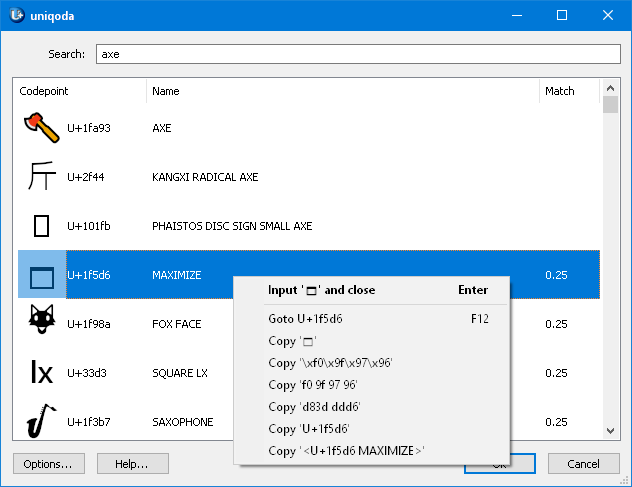The width and height of the screenshot is (632, 487).
Task: Click the maximize symbol glyph in list
Action: pos(41,275)
